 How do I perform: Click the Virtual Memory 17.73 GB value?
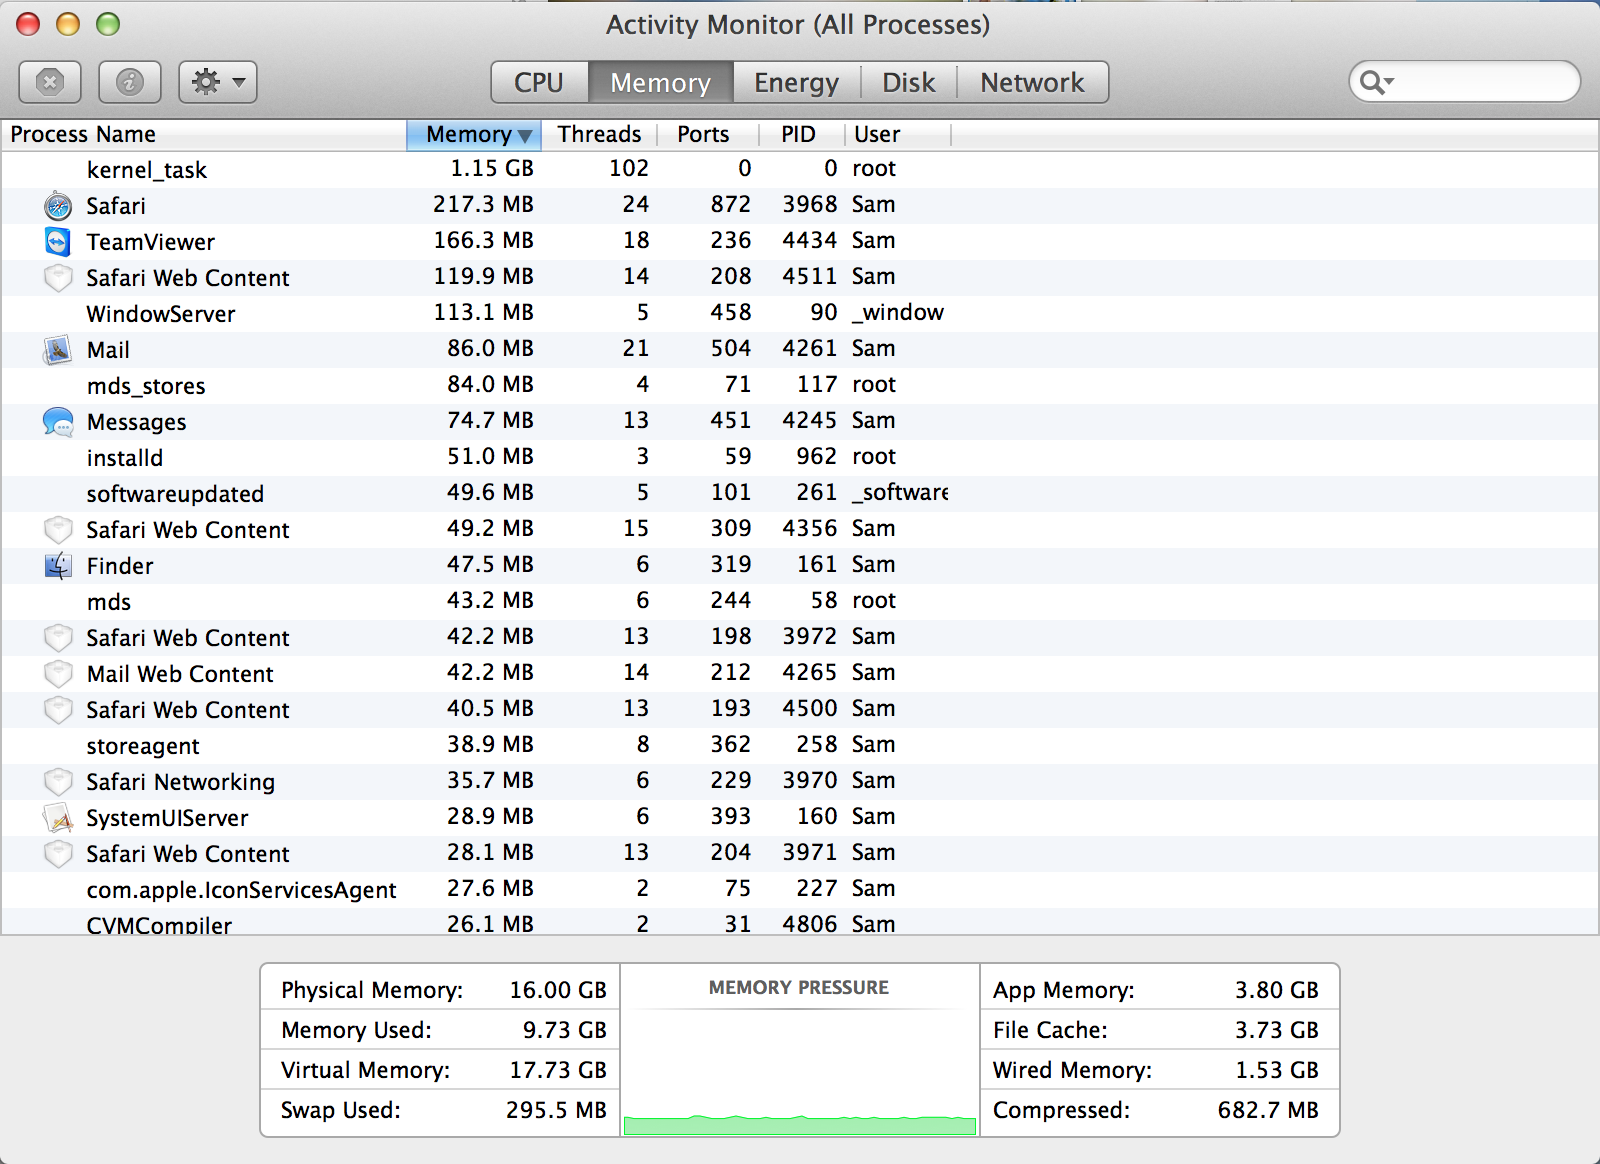tap(558, 1070)
